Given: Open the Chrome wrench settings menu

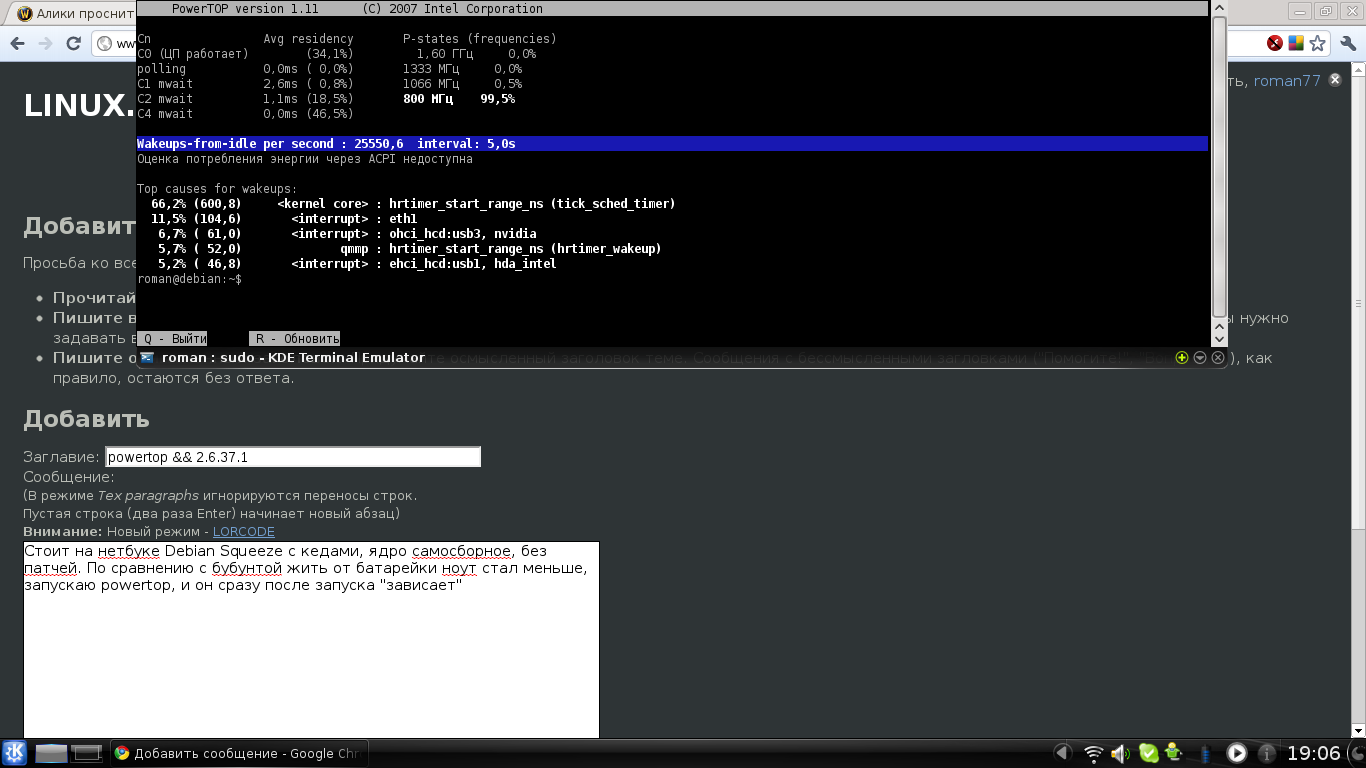Looking at the screenshot, I should 1347,44.
